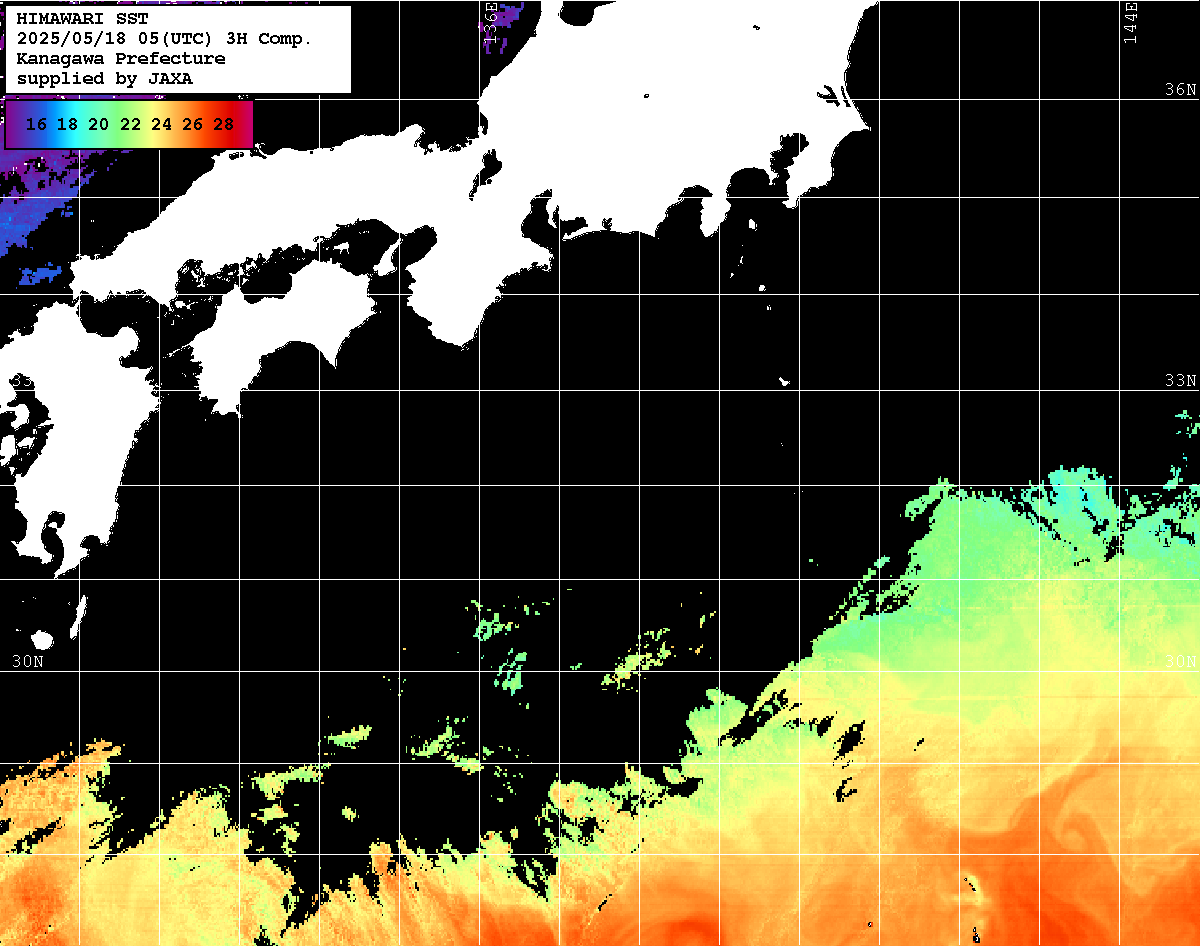Click the 24 label on the temperature legend
This screenshot has width=1200, height=946.
pyautogui.click(x=161, y=125)
